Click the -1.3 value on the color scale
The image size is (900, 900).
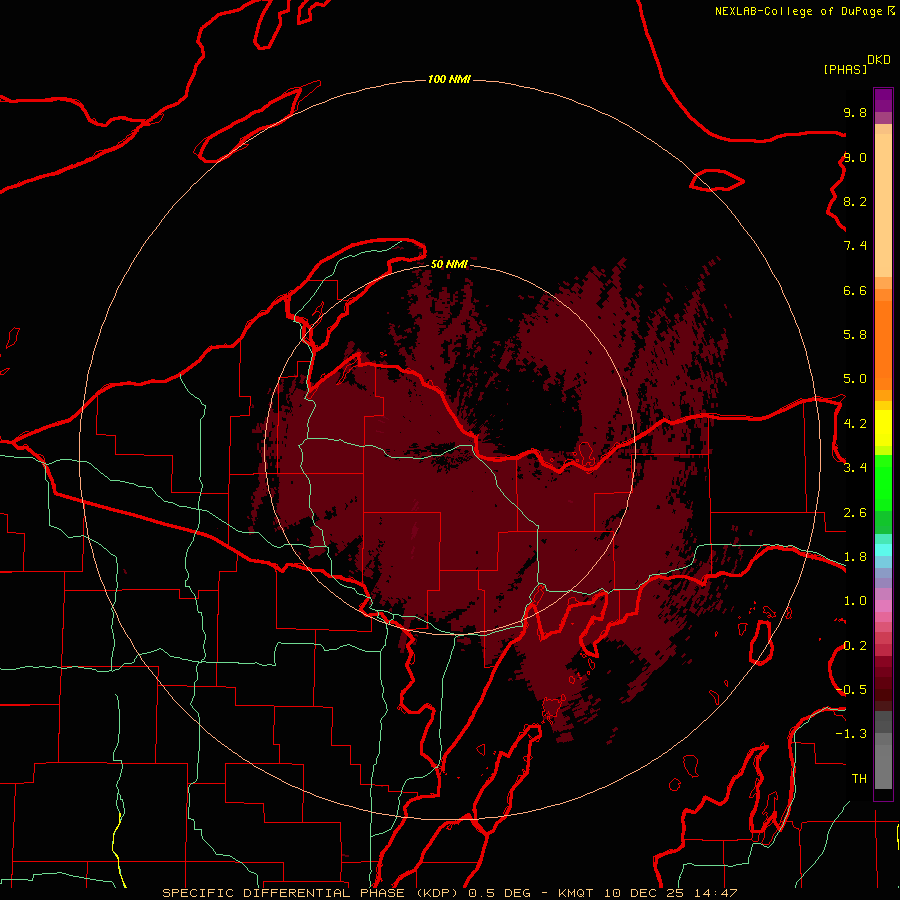point(852,734)
